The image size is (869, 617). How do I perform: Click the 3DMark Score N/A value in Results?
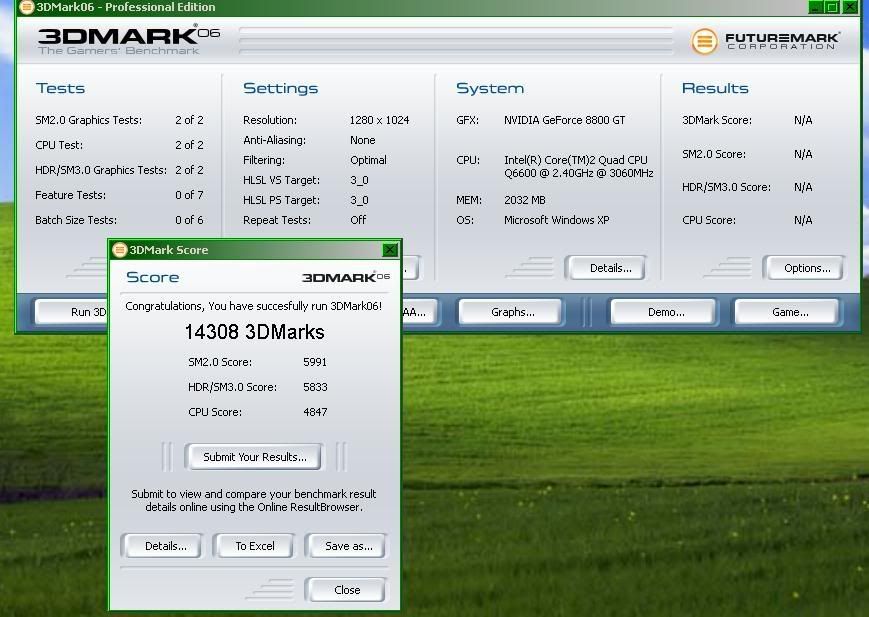pyautogui.click(x=803, y=120)
